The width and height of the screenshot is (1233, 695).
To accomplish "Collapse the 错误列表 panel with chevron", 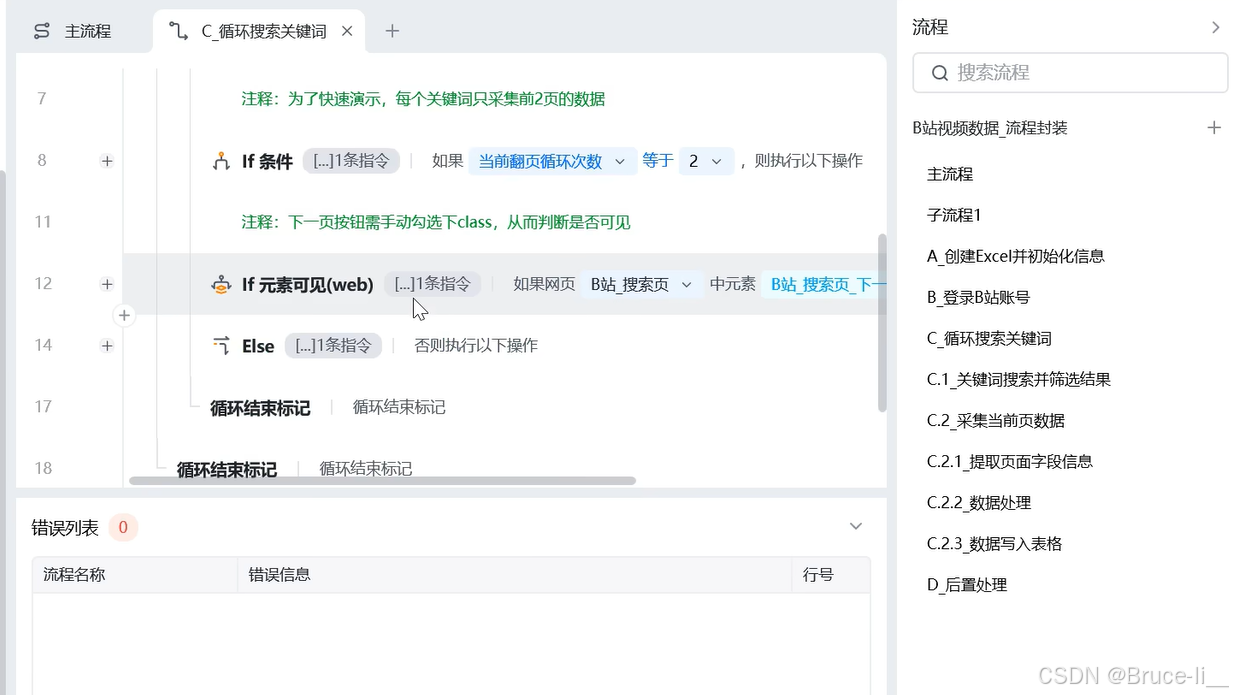I will pos(855,526).
